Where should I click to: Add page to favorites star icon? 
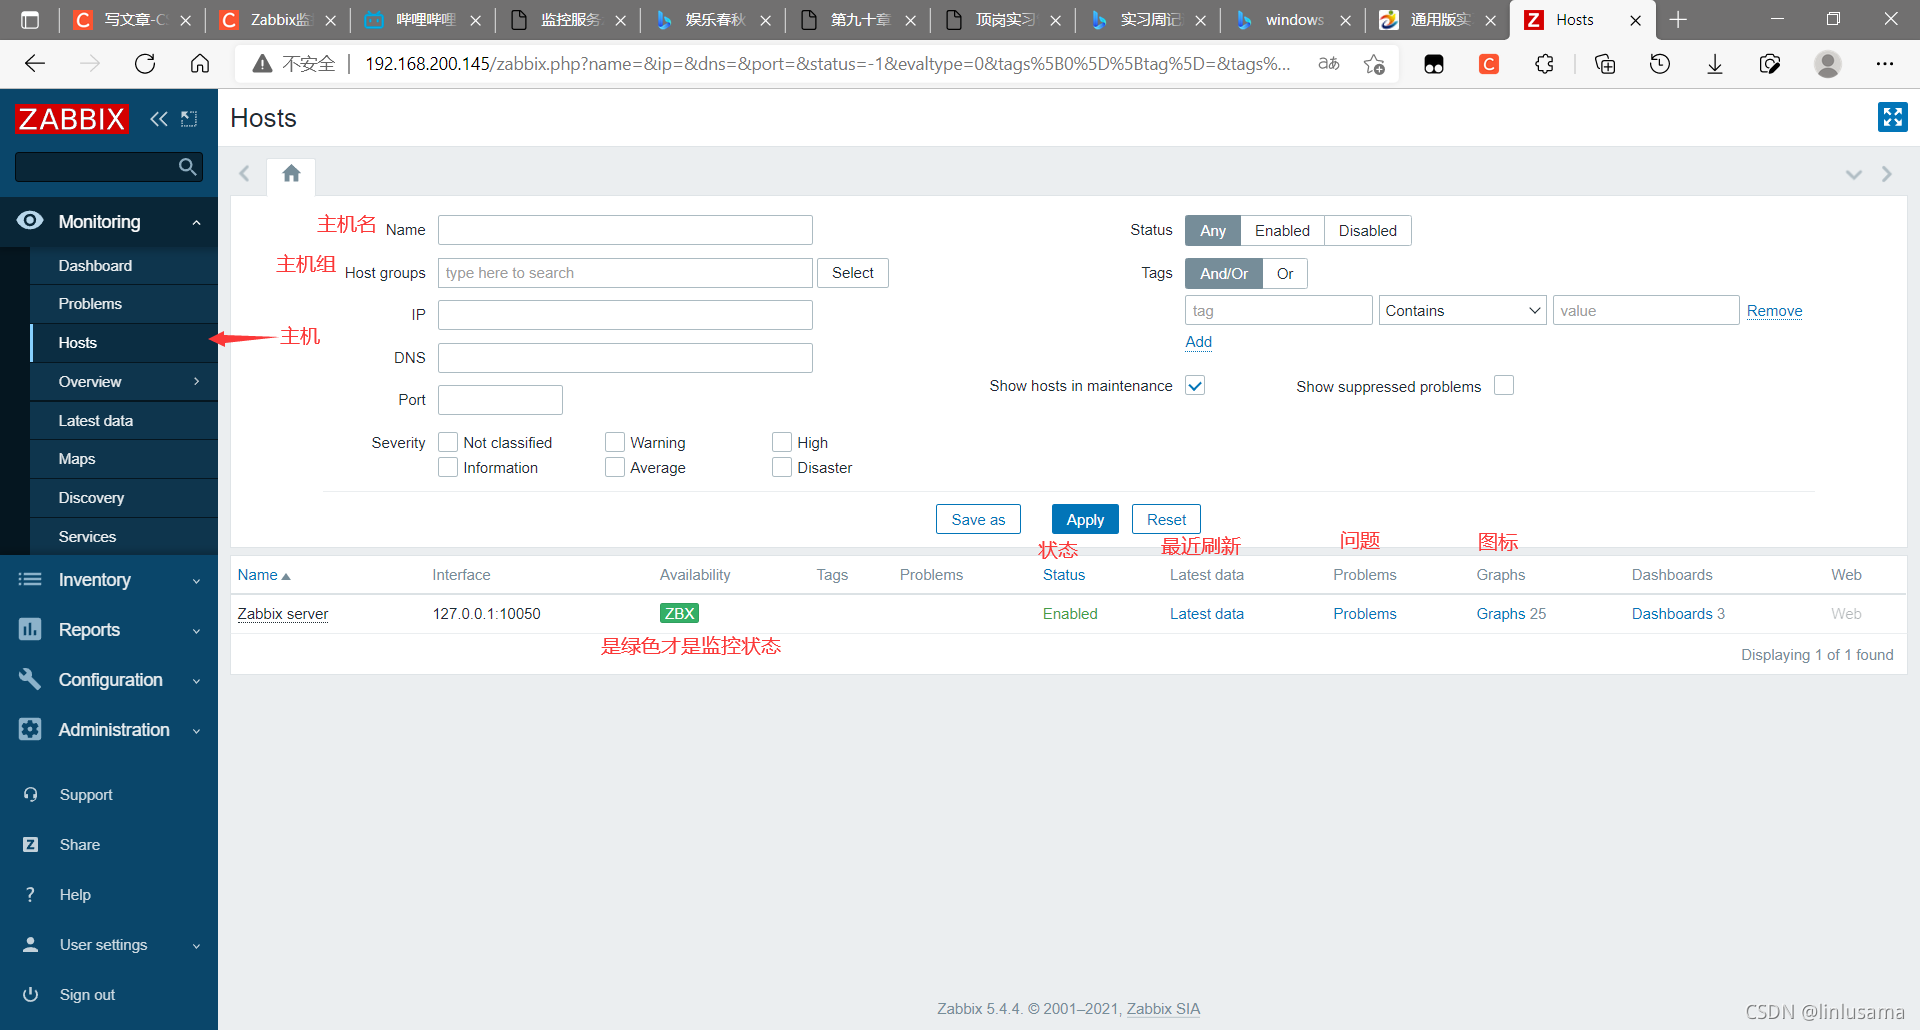point(1374,64)
